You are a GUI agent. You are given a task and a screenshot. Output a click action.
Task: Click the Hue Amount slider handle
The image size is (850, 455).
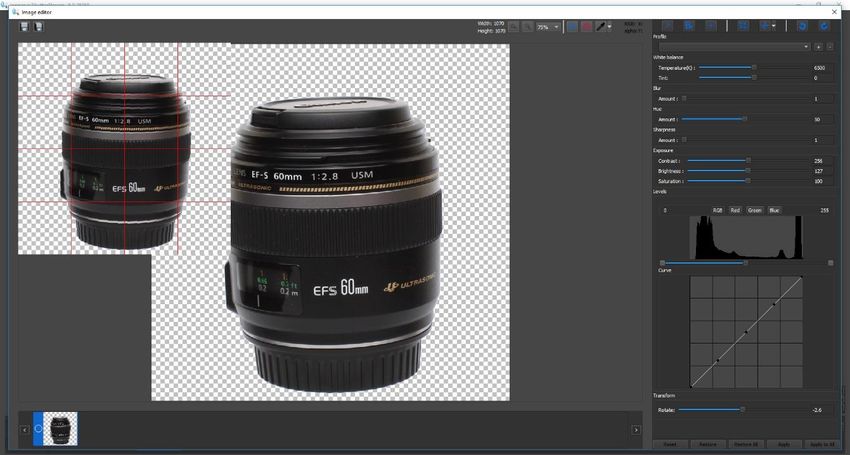[744, 119]
